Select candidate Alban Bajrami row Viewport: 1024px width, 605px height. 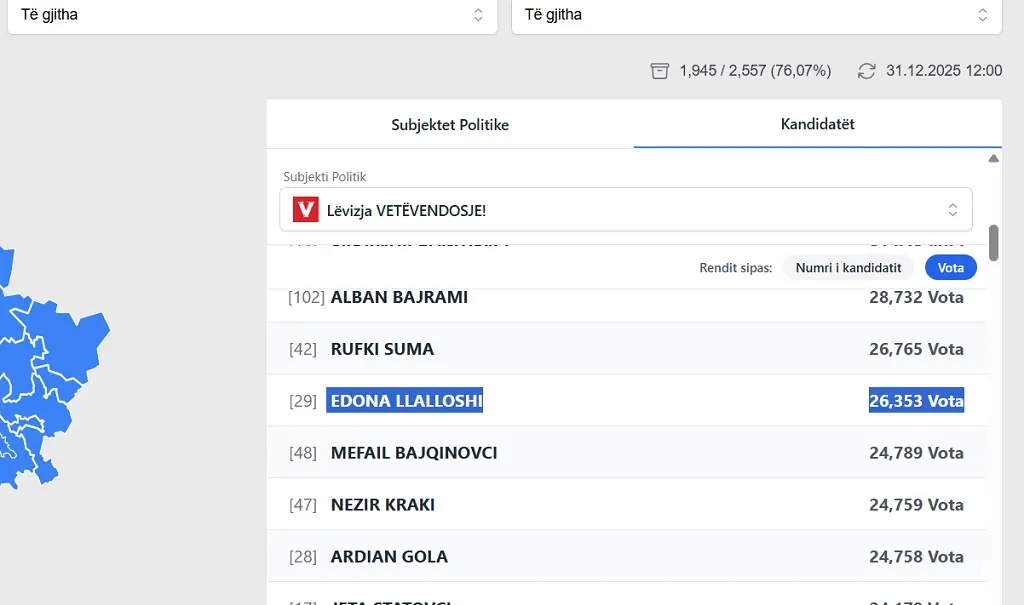pyautogui.click(x=399, y=297)
